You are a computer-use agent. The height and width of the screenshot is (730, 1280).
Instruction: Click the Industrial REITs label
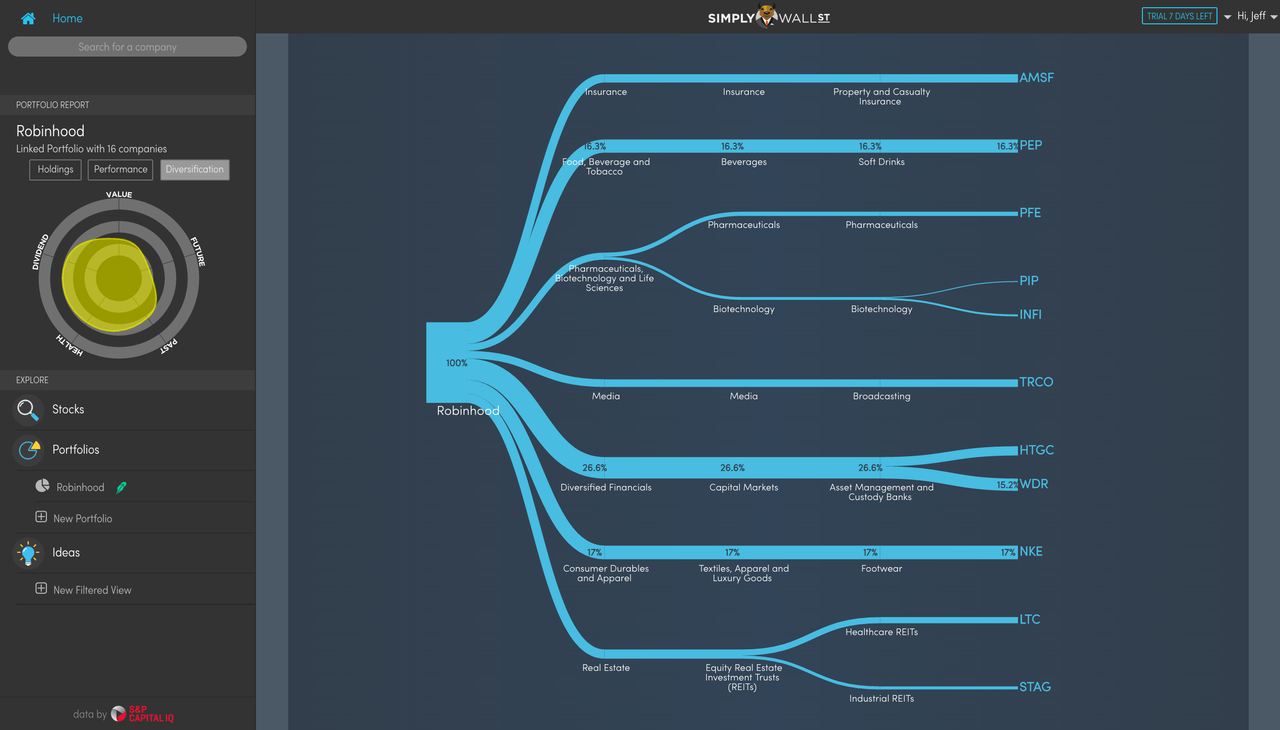pos(882,698)
